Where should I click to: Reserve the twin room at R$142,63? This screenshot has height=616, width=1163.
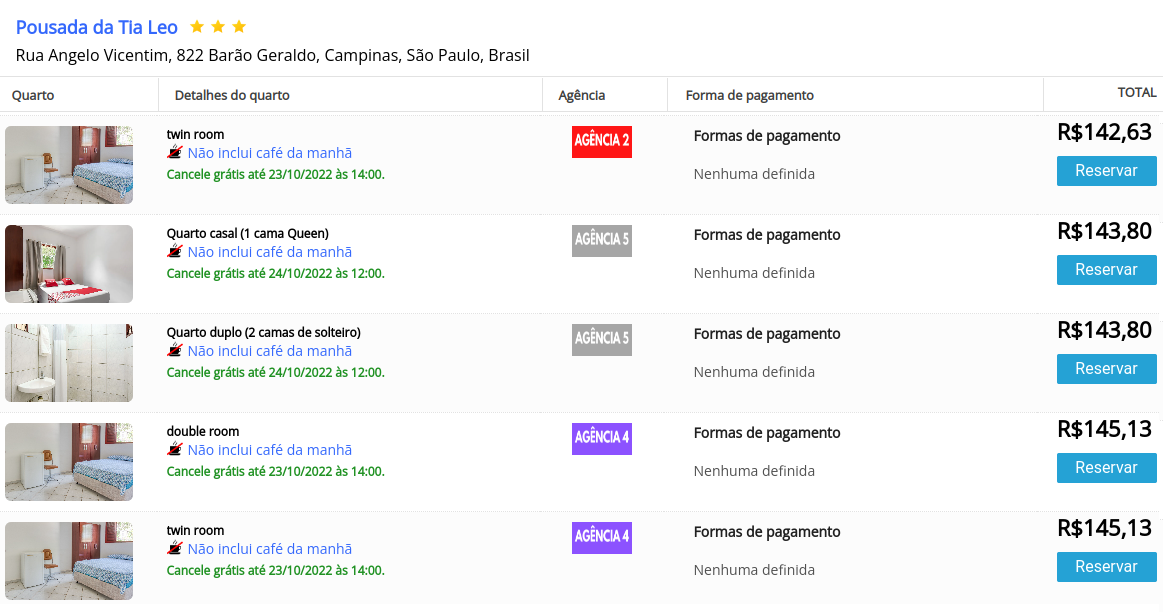(x=1106, y=170)
